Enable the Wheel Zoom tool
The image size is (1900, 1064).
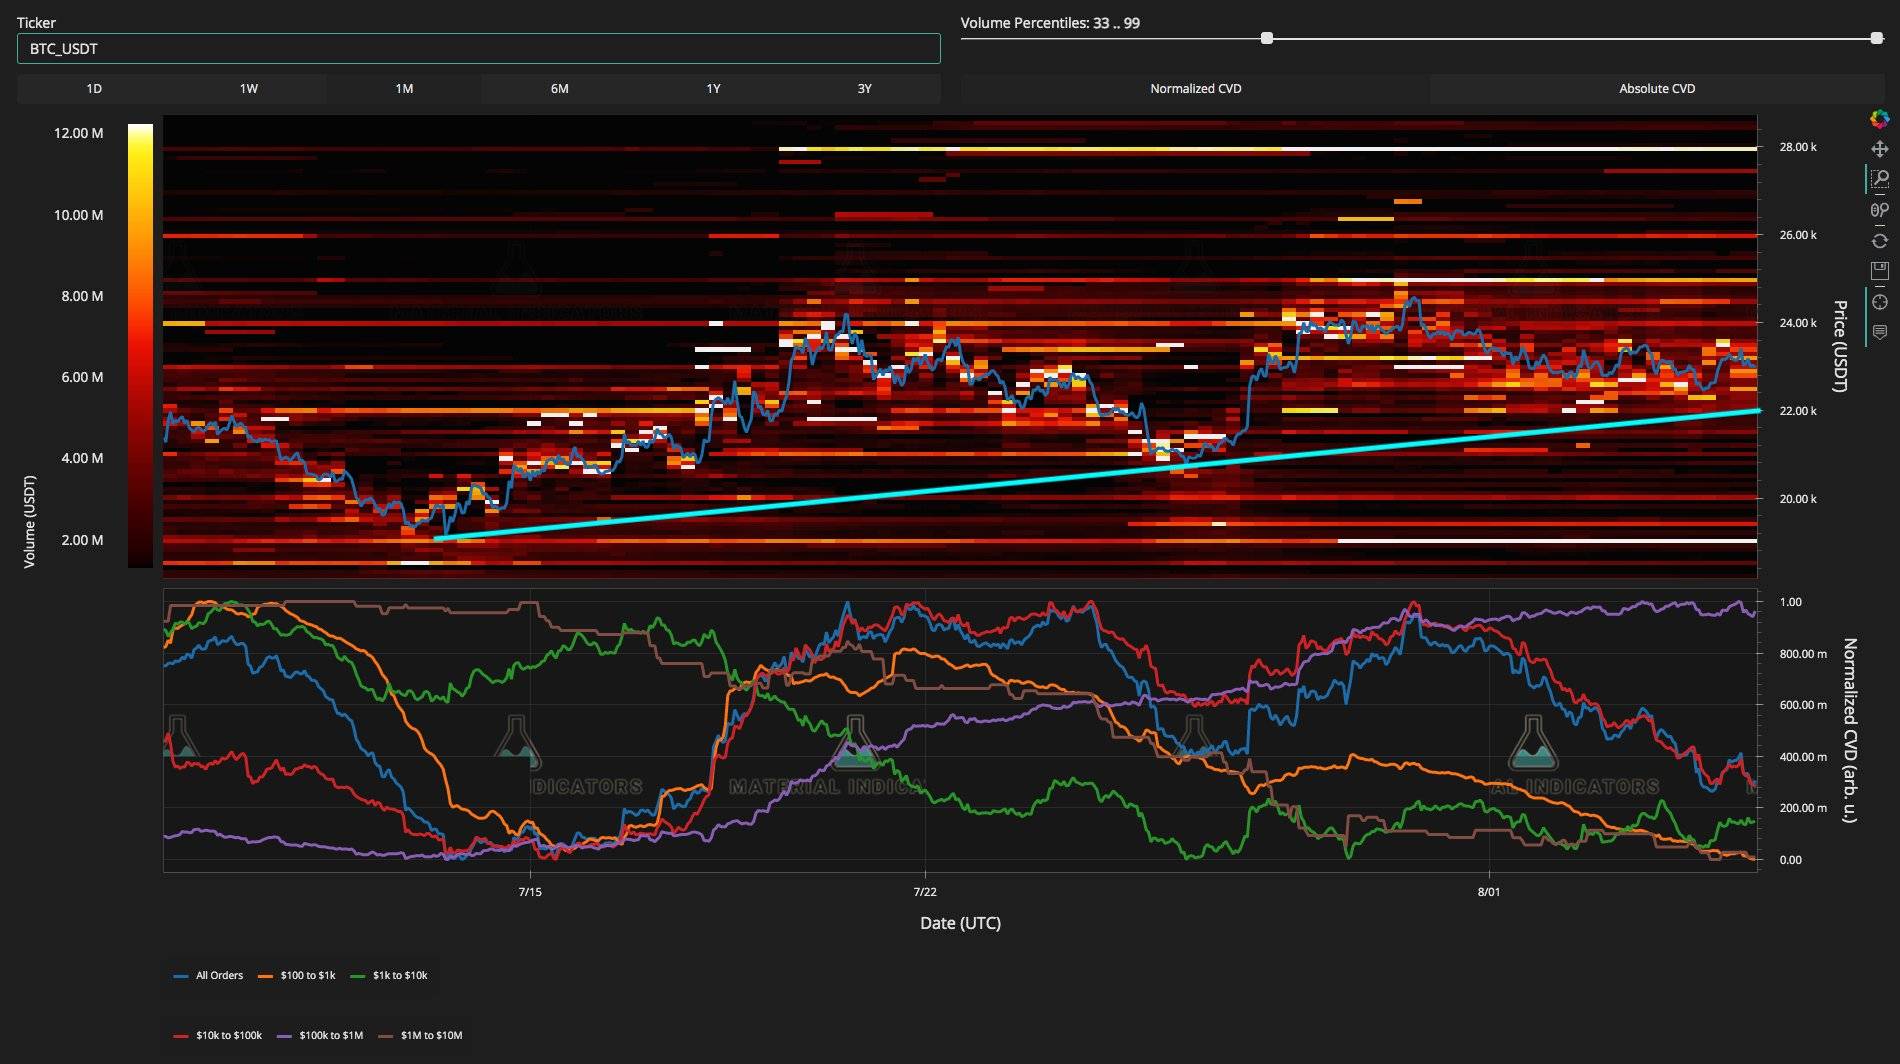pos(1879,210)
